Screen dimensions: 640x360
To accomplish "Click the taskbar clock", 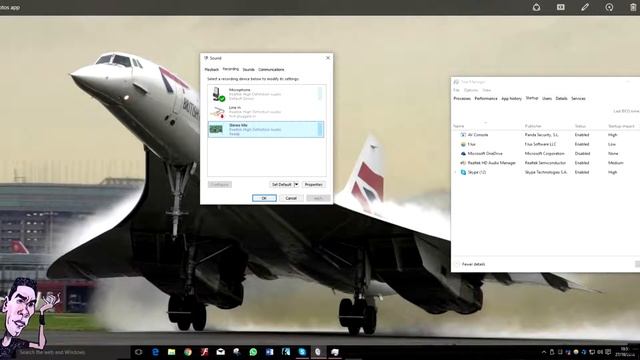I will point(626,352).
